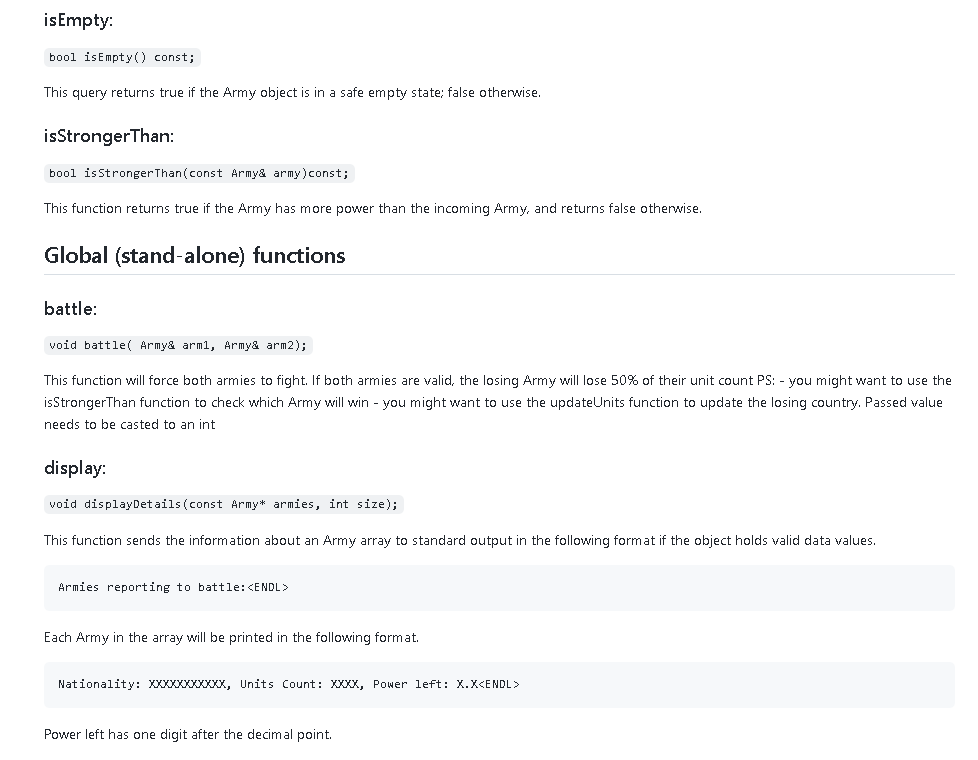Click the isStrongerThan: section heading
The image size is (978, 760).
[109, 136]
